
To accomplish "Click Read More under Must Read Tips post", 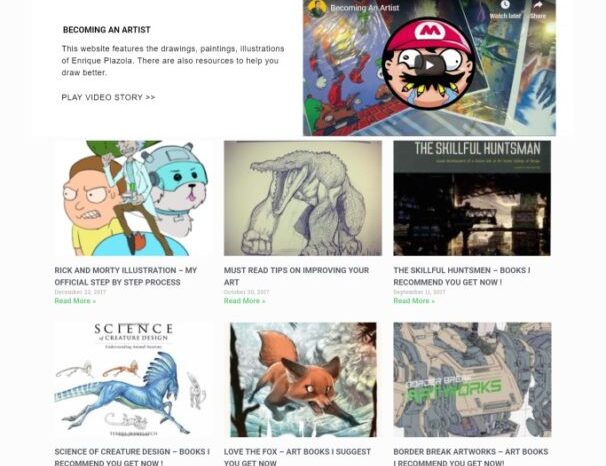I will [245, 301].
